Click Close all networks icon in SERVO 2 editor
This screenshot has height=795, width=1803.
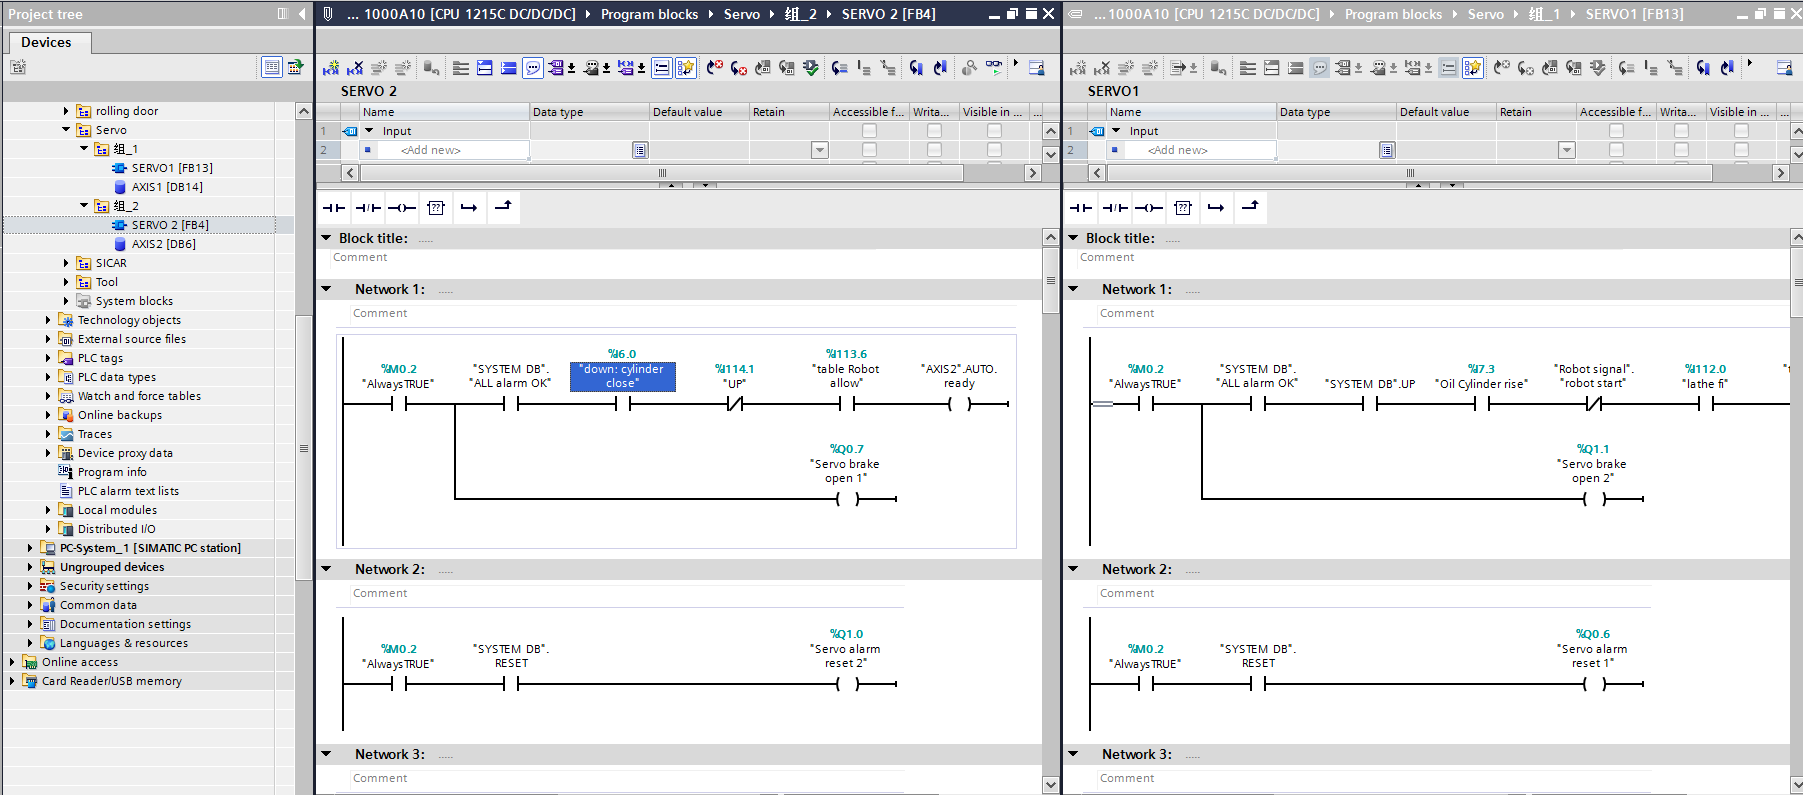tap(509, 68)
